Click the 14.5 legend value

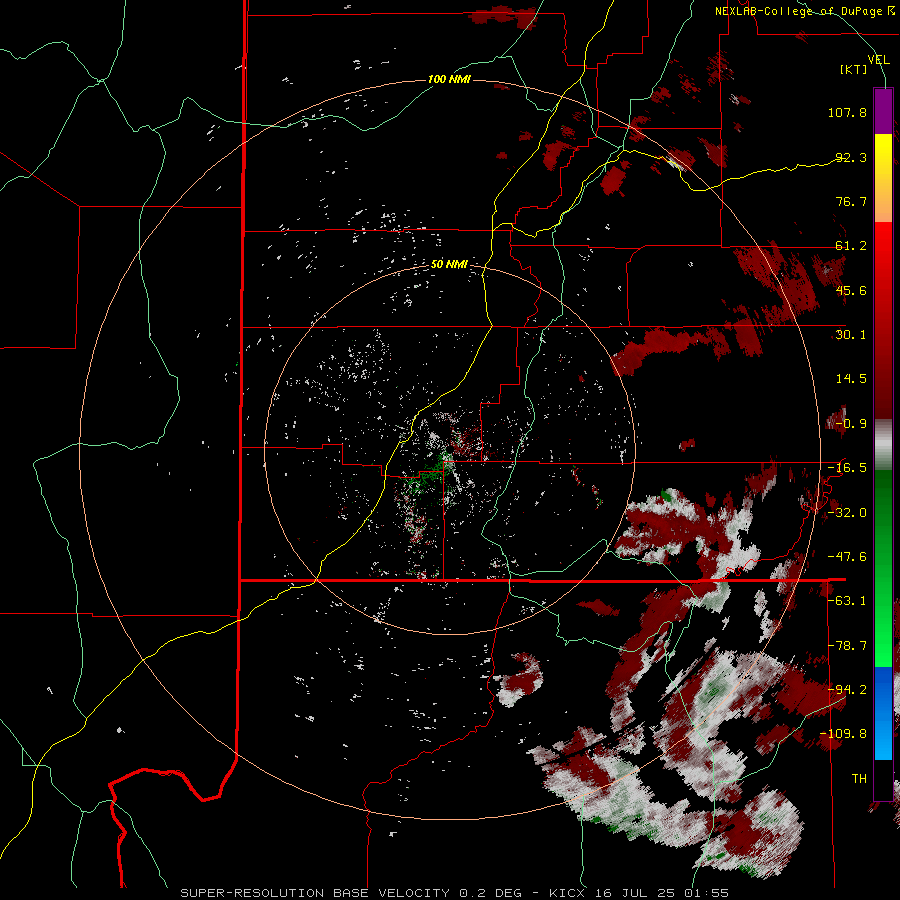[851, 379]
